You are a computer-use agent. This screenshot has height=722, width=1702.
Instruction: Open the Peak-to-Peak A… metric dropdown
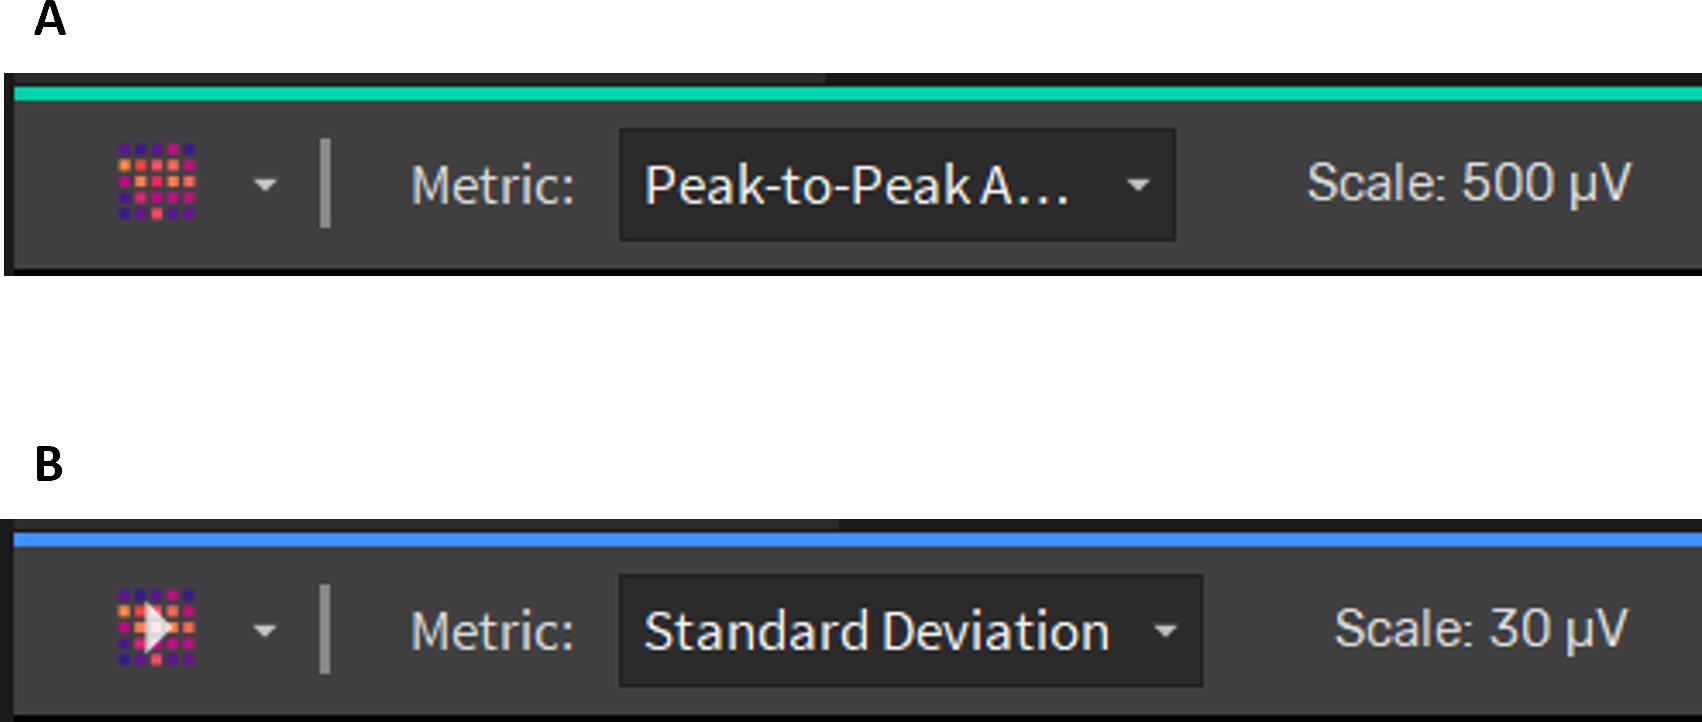pyautogui.click(x=897, y=185)
